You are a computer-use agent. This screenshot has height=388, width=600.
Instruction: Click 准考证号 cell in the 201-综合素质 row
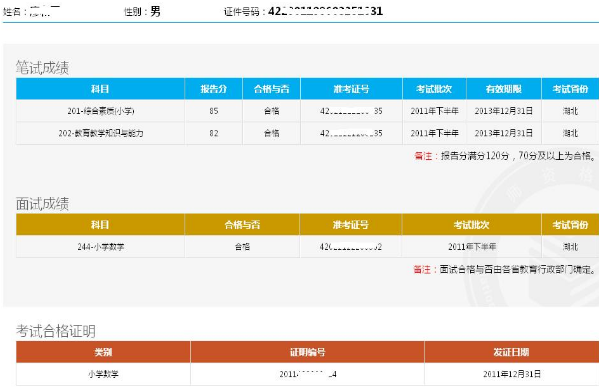(x=351, y=111)
